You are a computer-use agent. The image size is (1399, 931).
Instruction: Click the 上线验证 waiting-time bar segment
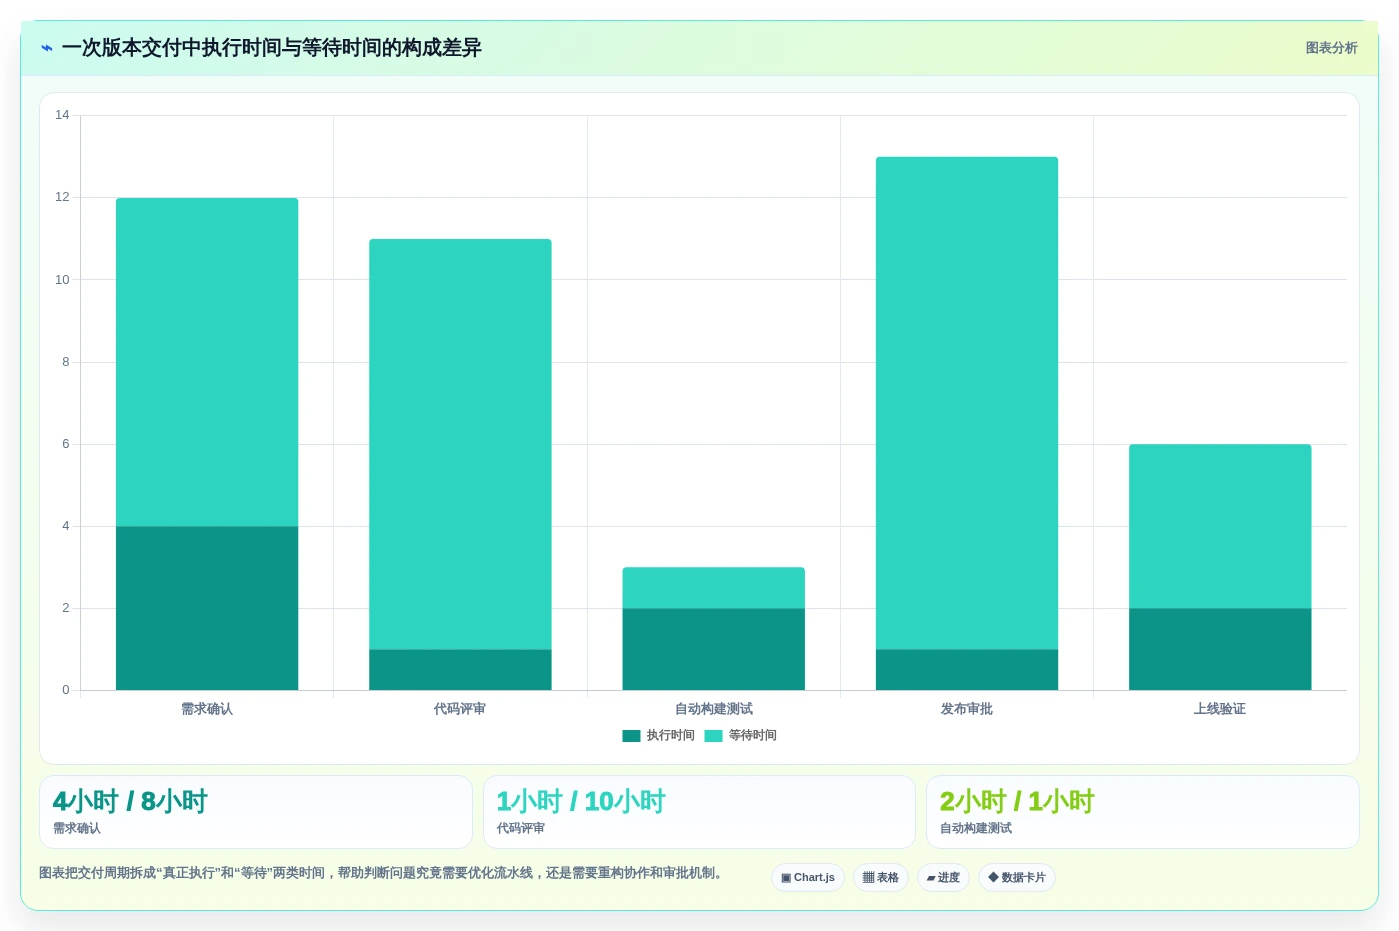pyautogui.click(x=1220, y=526)
